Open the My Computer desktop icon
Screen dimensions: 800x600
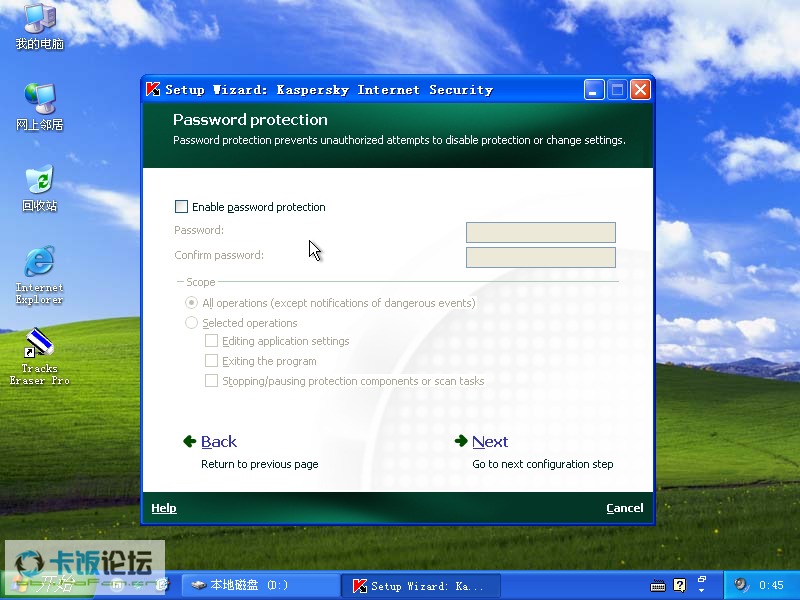tap(40, 26)
